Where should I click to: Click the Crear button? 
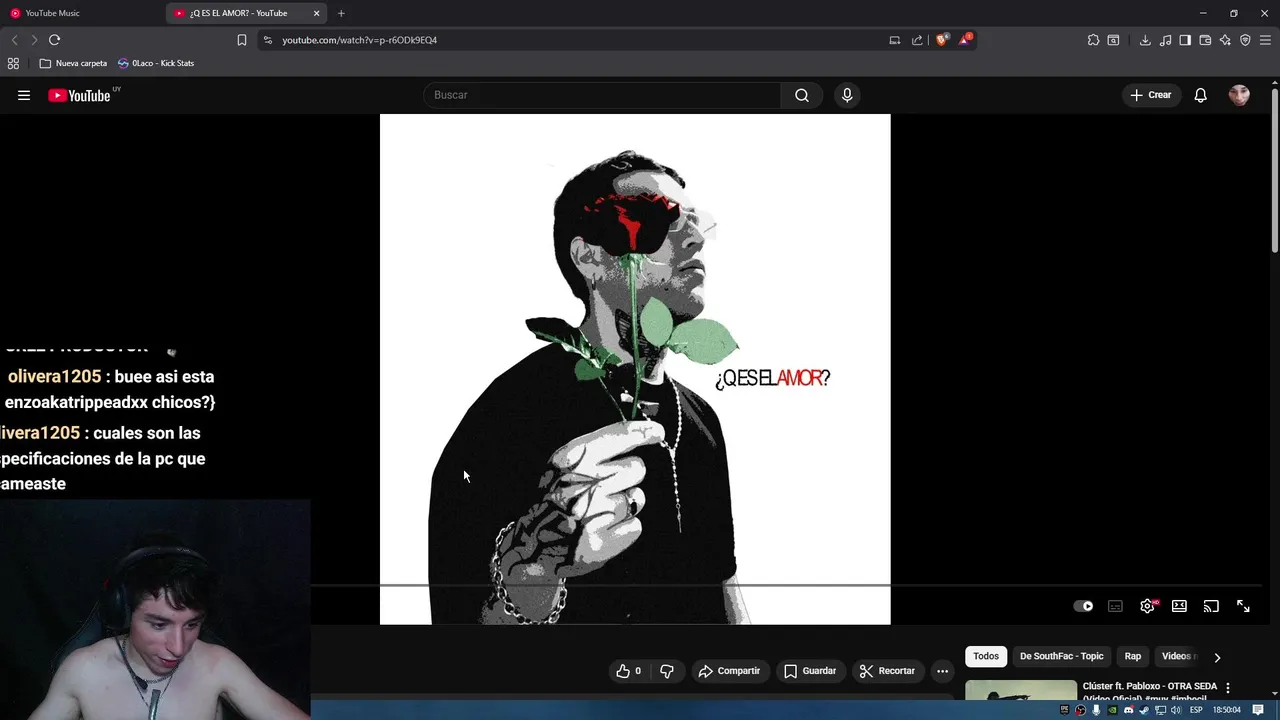click(x=1151, y=95)
